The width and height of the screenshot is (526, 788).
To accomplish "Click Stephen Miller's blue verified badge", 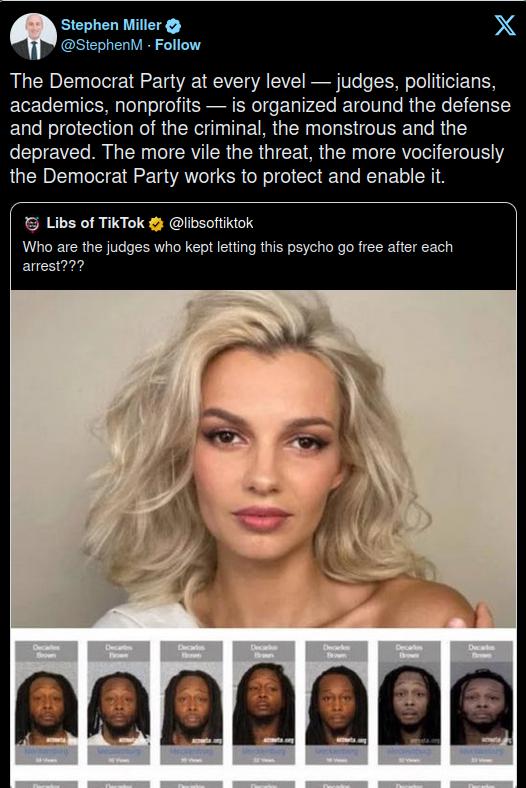I will click(x=174, y=26).
